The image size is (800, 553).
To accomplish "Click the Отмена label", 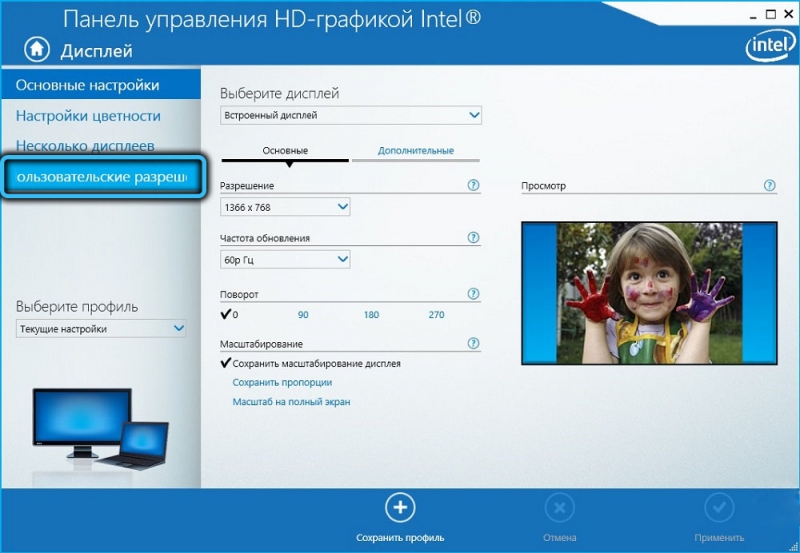I will pyautogui.click(x=560, y=538).
